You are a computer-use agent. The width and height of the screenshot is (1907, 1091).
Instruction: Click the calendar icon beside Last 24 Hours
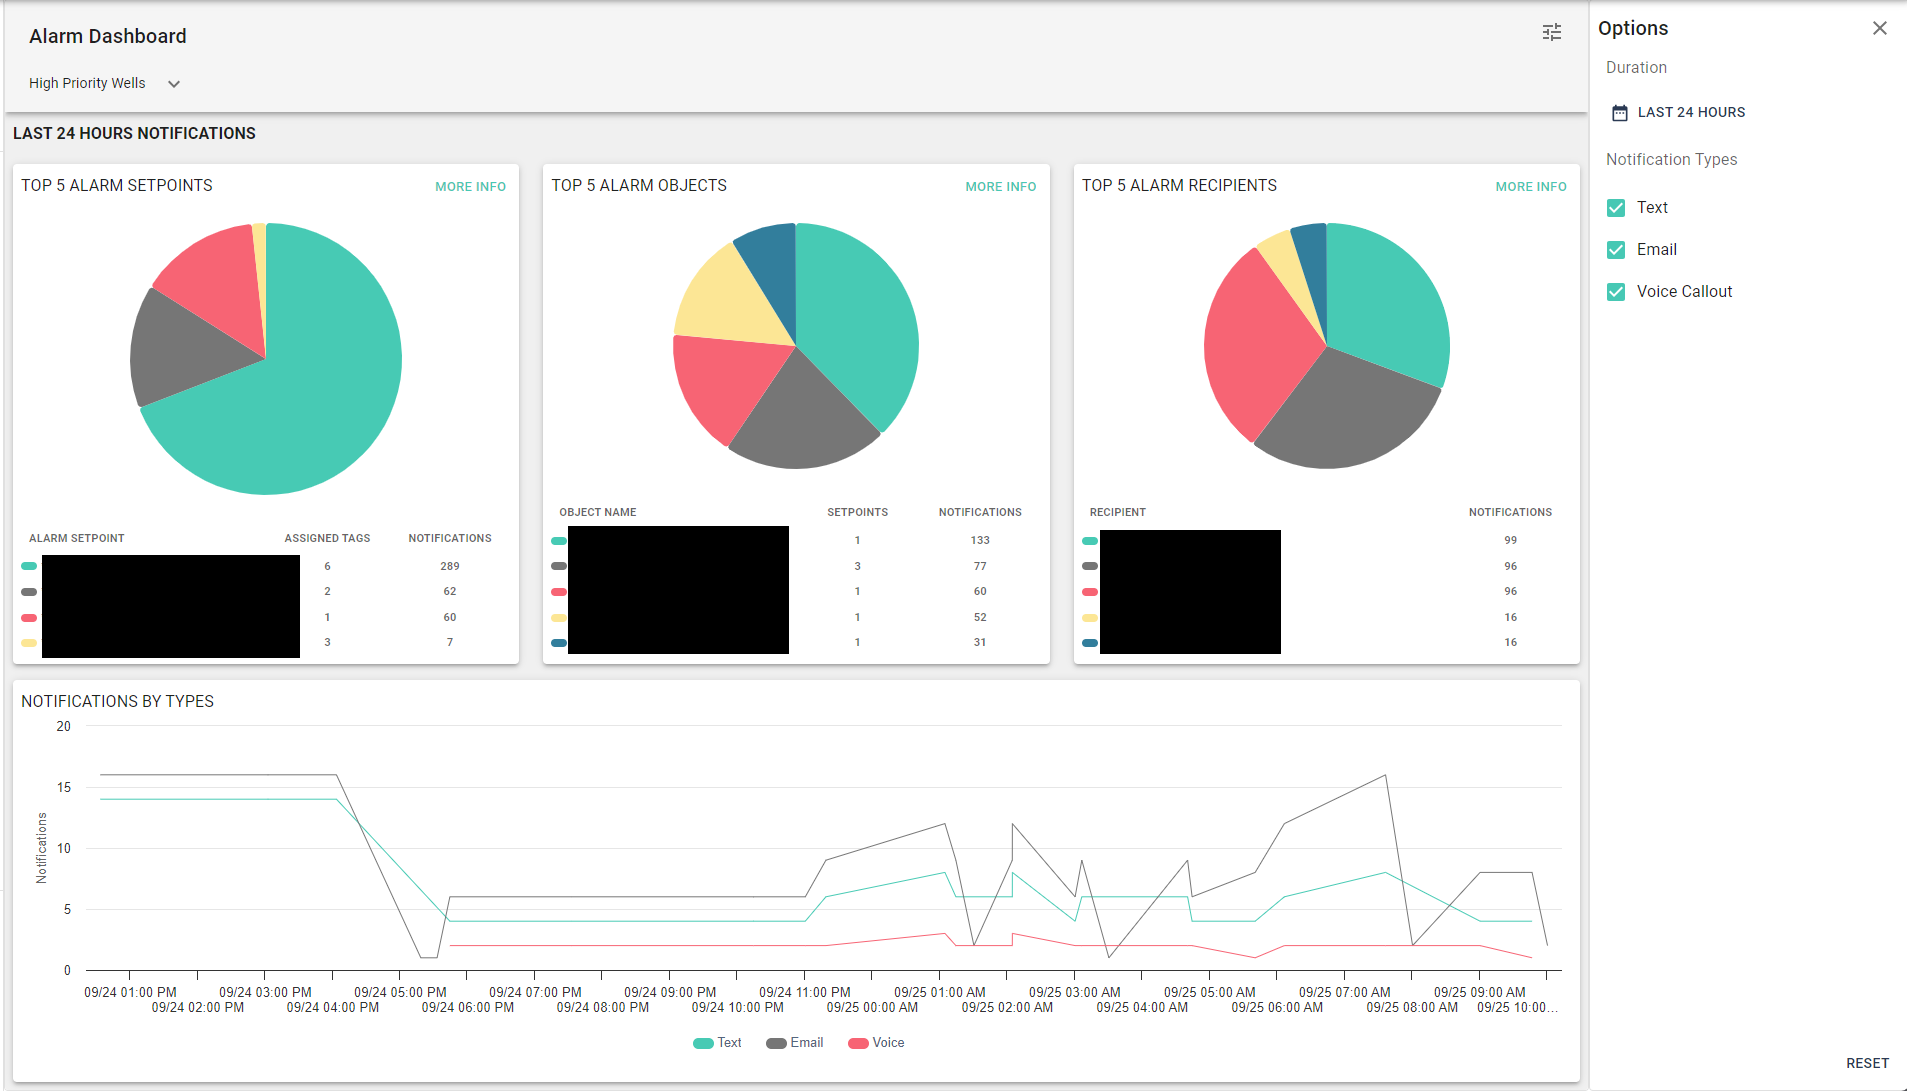[x=1619, y=113]
